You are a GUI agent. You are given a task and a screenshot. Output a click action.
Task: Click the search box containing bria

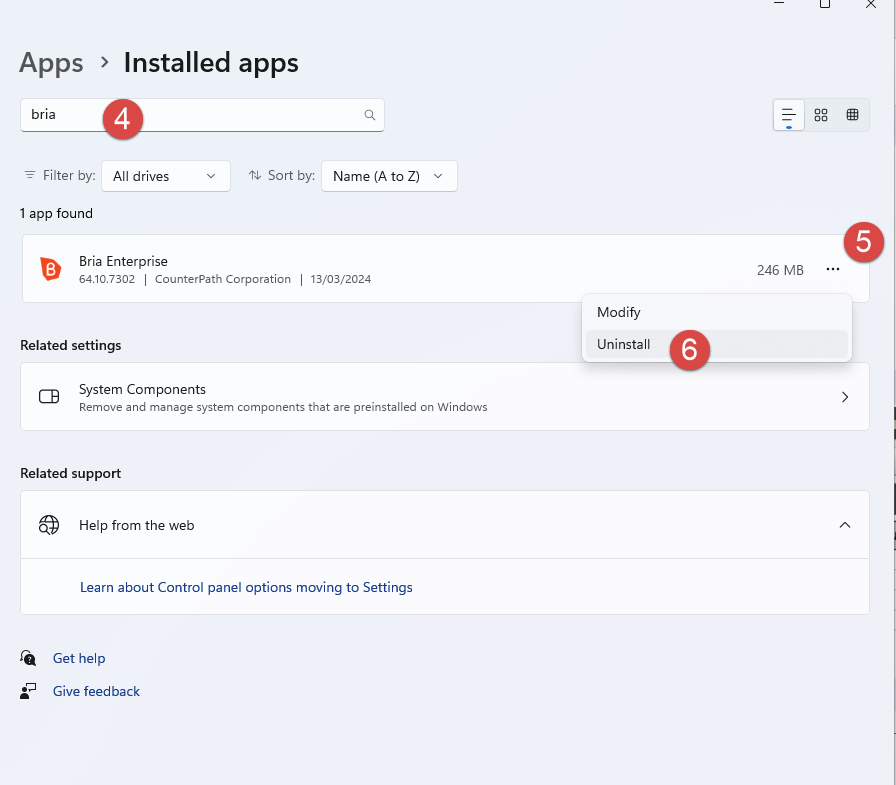tap(202, 115)
